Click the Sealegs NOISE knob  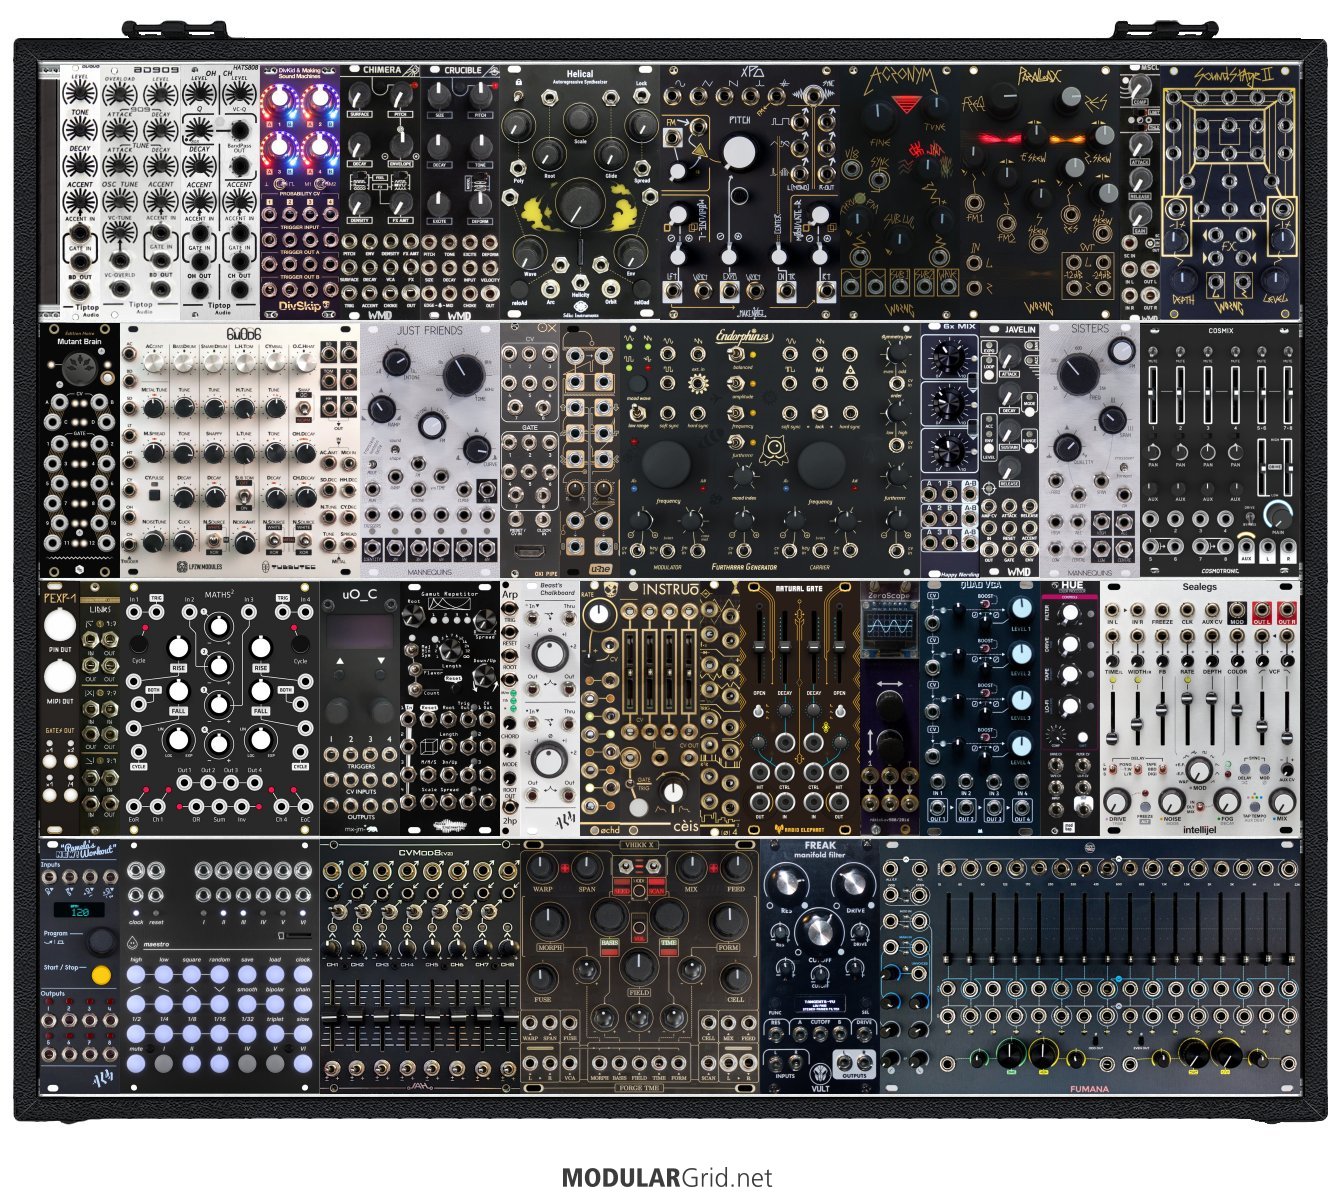coord(1170,801)
